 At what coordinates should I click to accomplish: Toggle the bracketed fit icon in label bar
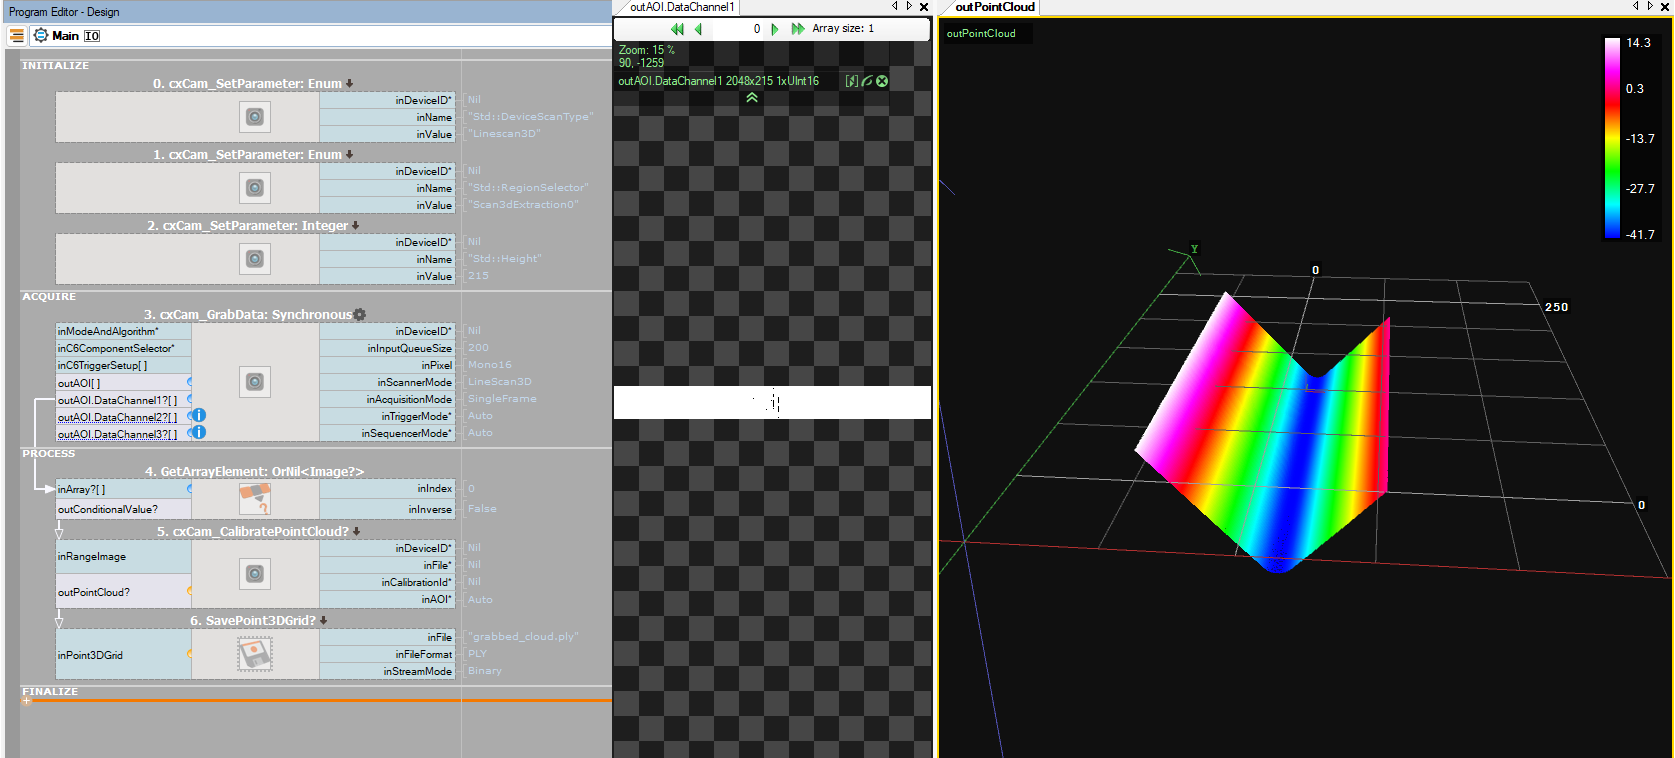click(x=851, y=81)
